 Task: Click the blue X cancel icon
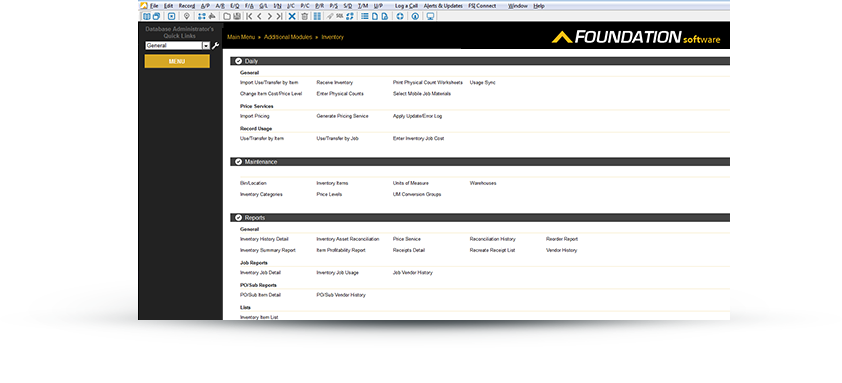[x=292, y=16]
